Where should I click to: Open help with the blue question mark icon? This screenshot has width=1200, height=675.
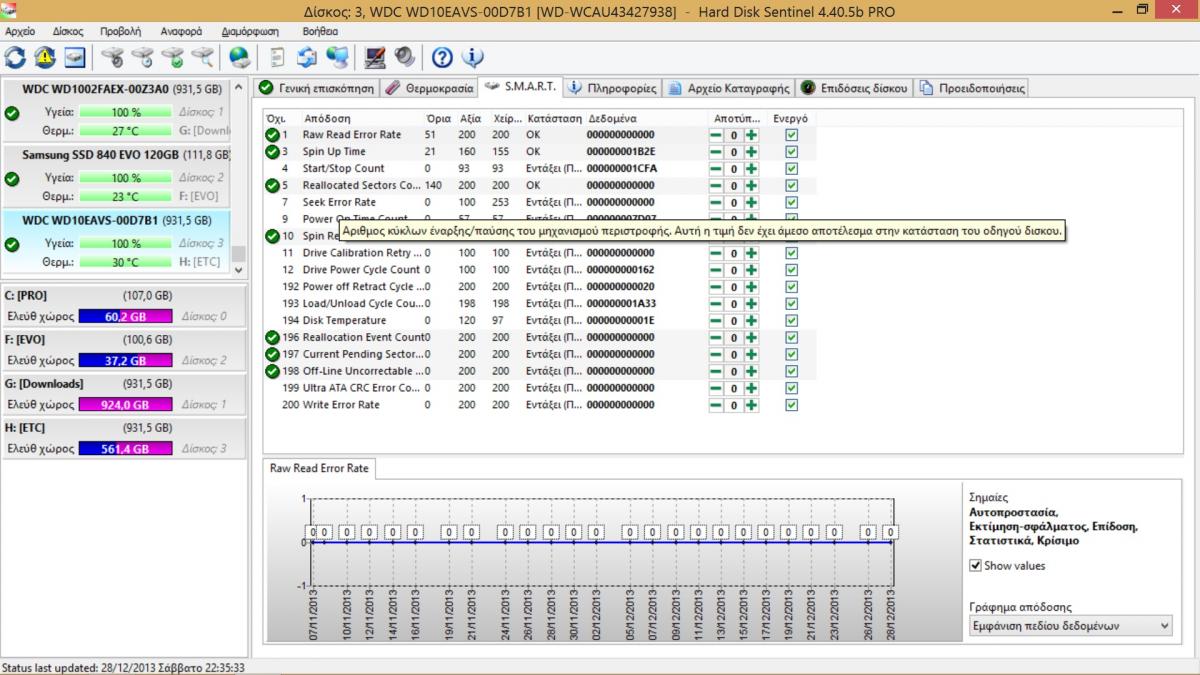tap(442, 57)
